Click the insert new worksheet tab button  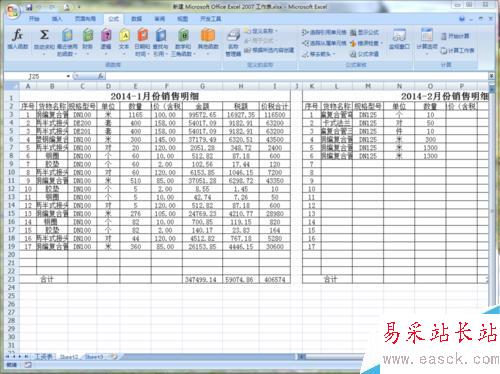(x=114, y=357)
